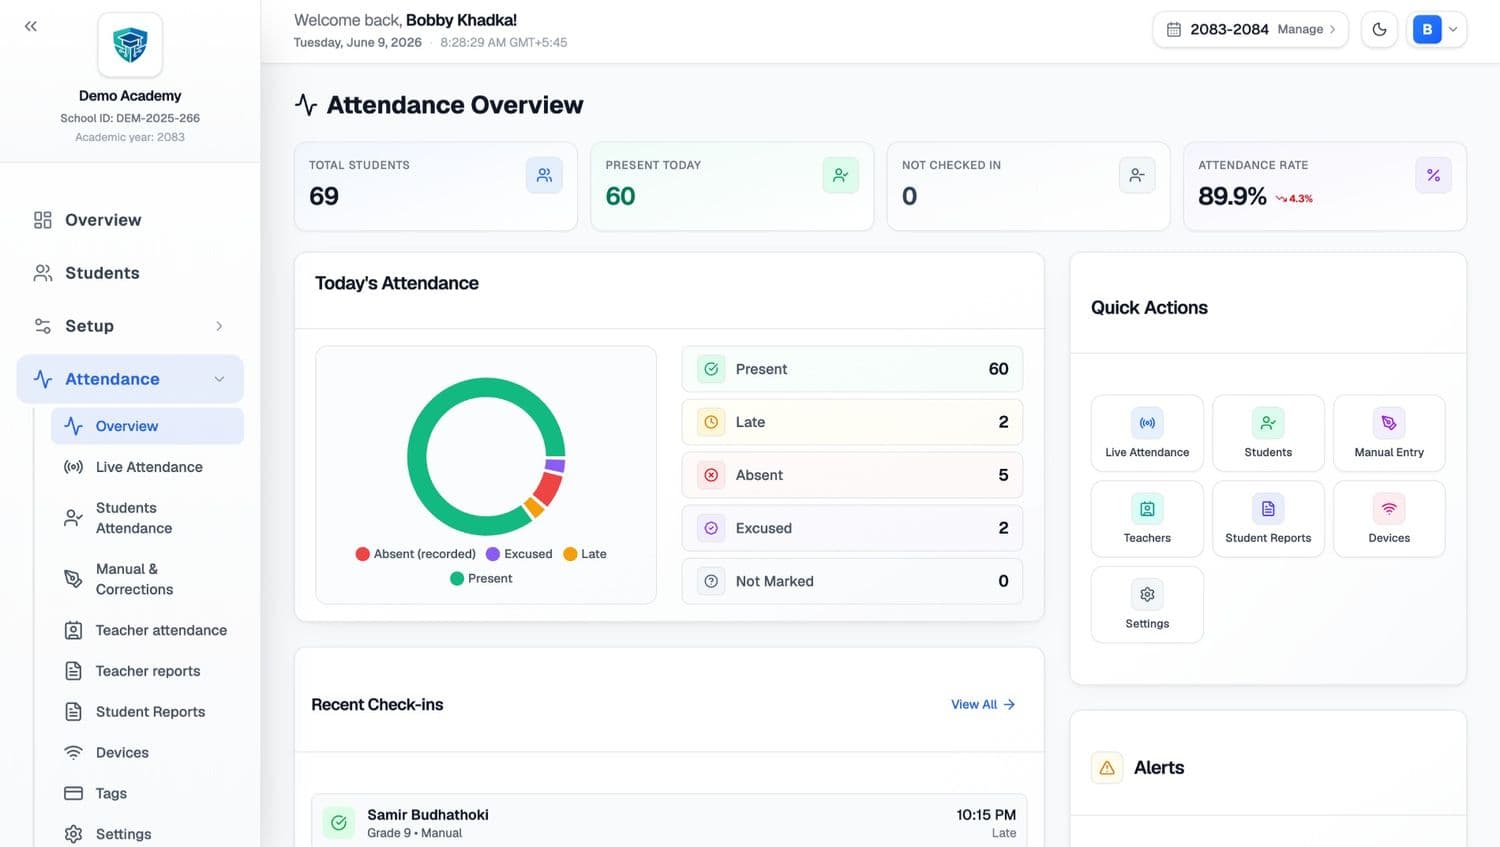Click the Absent (recorded) red legend dot

pyautogui.click(x=362, y=554)
